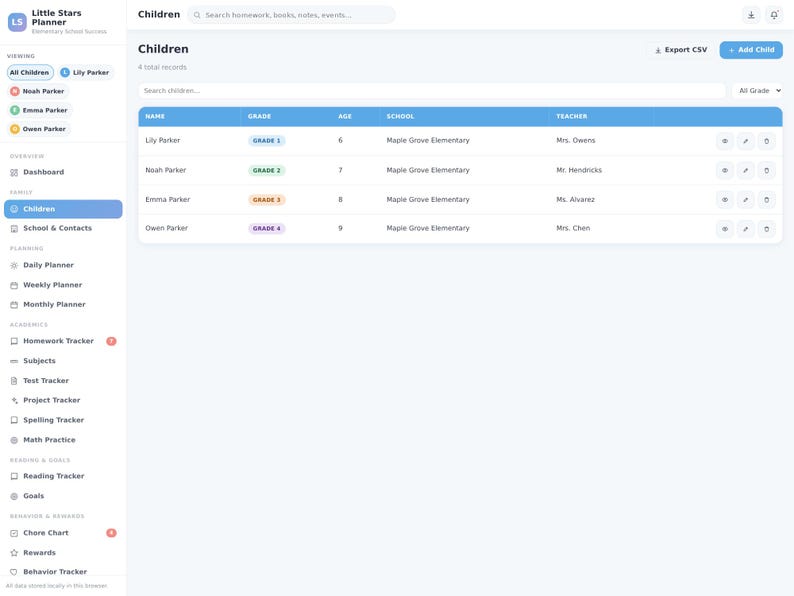Click the Add Child button
794x596 pixels.
pyautogui.click(x=751, y=50)
